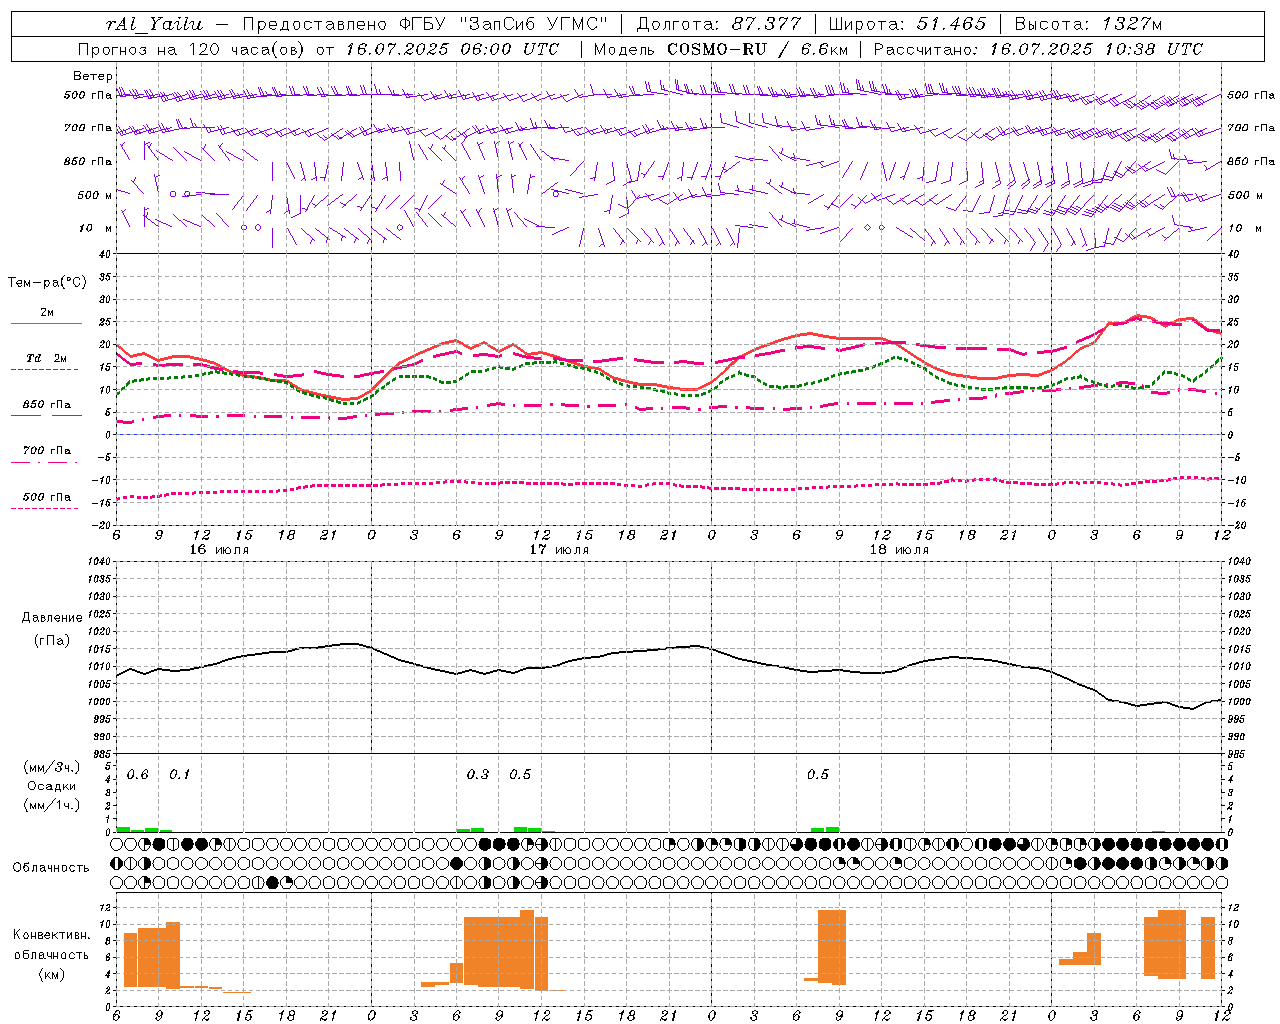Click the 0.6 precipitation value
The image size is (1280, 1024).
click(x=137, y=775)
